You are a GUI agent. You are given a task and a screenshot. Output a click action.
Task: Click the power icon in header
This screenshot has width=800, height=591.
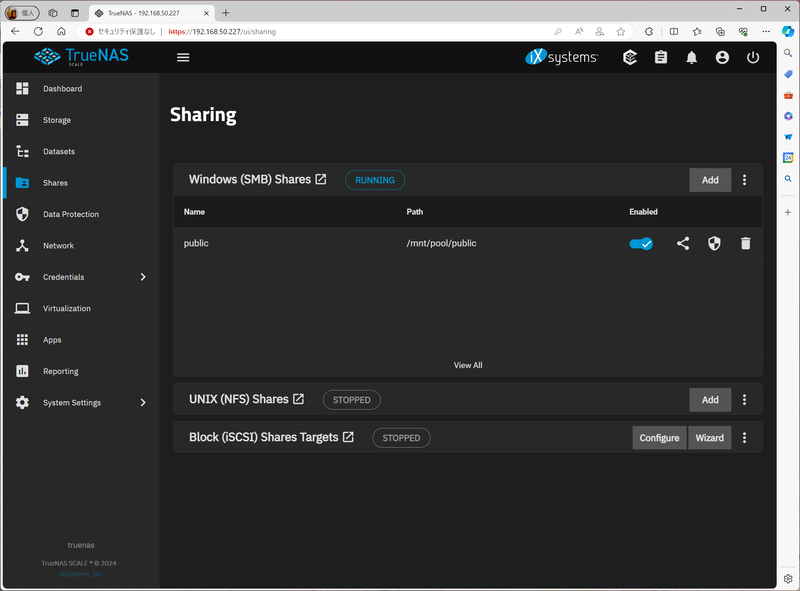click(x=753, y=58)
